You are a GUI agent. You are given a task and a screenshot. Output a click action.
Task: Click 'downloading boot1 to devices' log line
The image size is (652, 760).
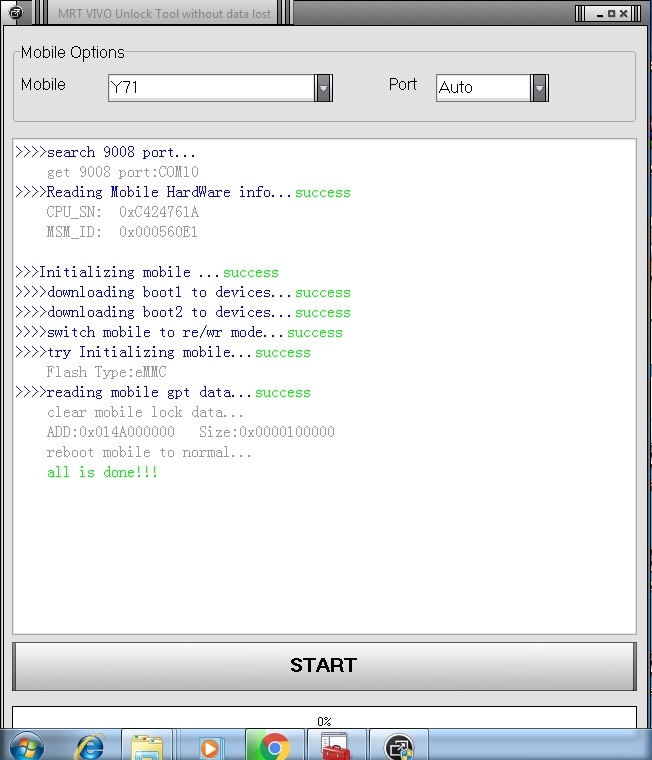[x=183, y=292]
